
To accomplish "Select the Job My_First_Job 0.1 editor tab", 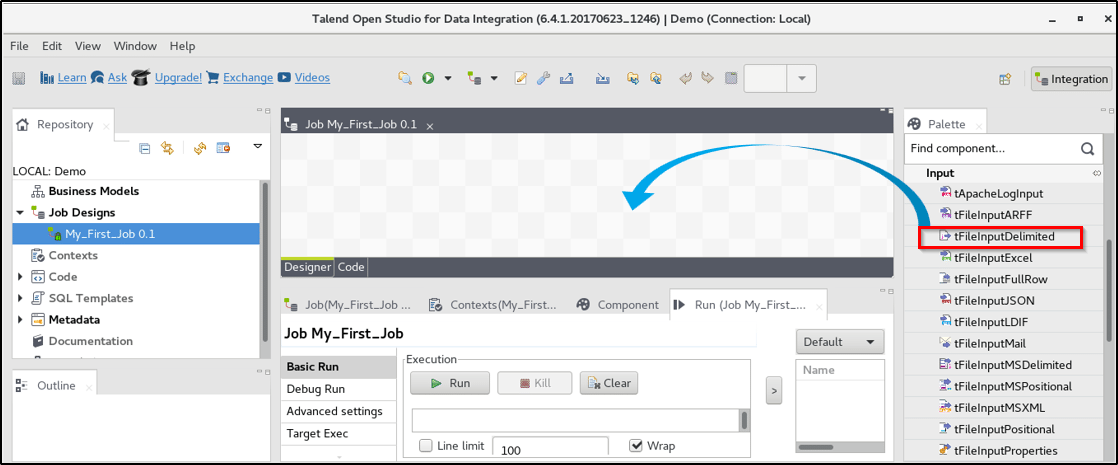I will coord(361,124).
